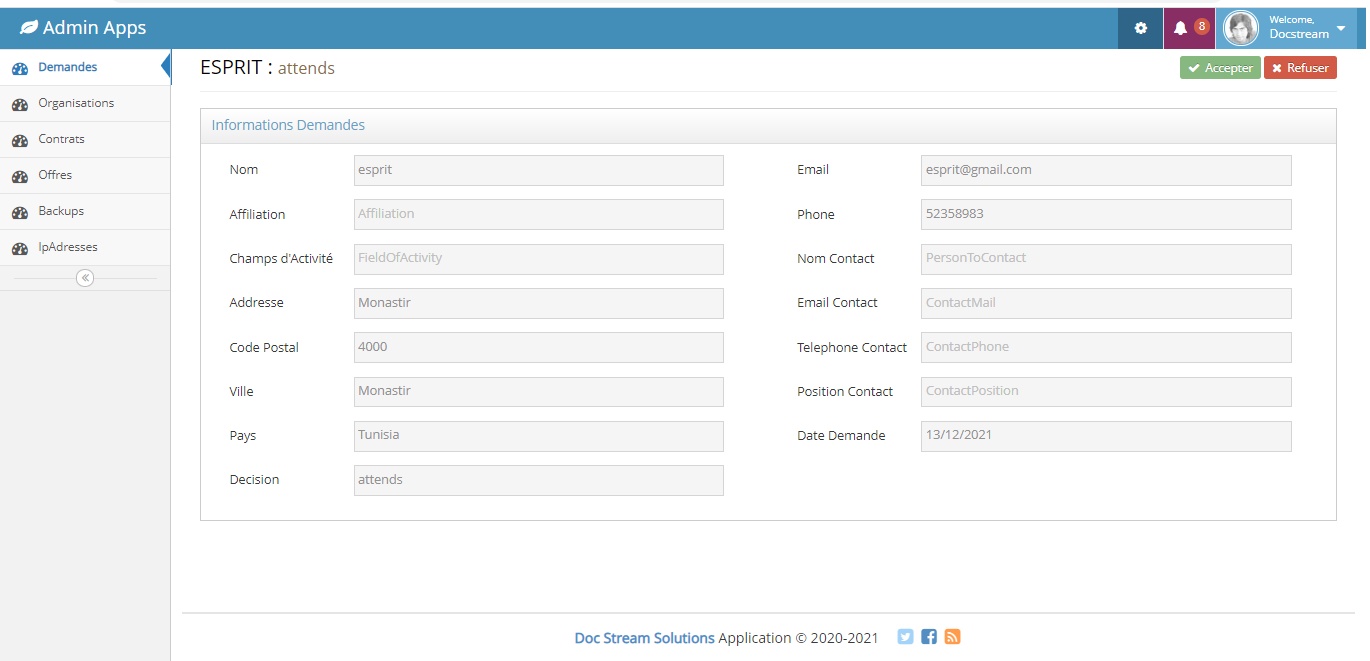Viewport: 1370px width, 661px height.
Task: Collapse the sidebar with double-chevron button
Action: 85,278
